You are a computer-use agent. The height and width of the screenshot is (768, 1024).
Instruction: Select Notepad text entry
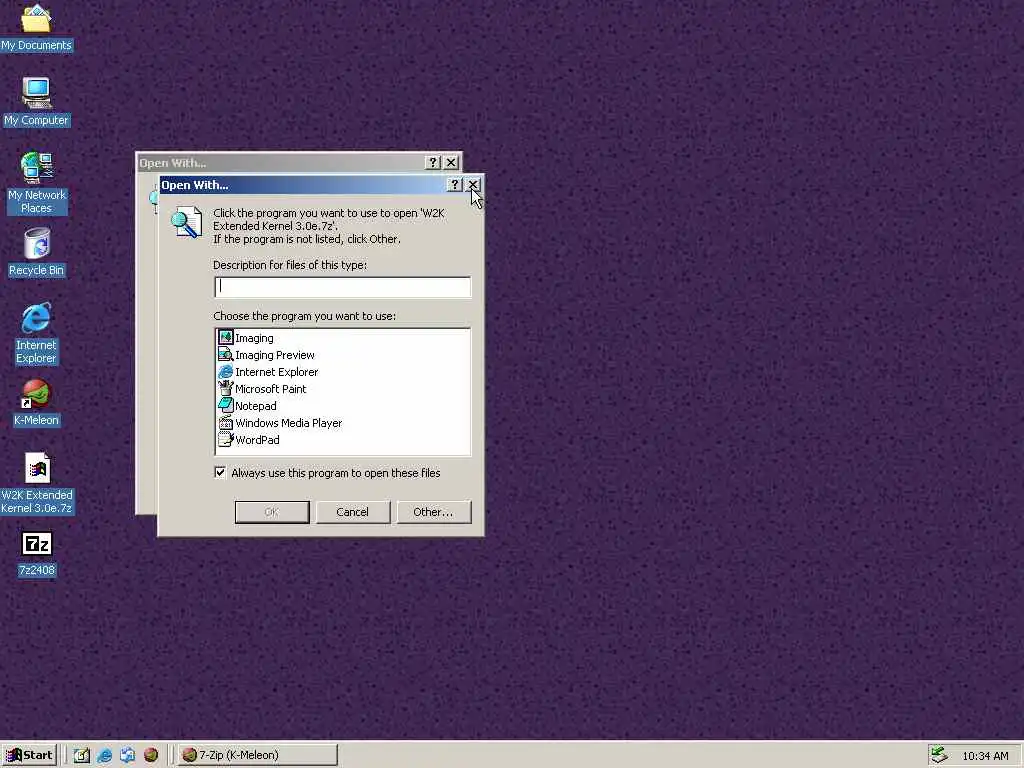pyautogui.click(x=255, y=406)
